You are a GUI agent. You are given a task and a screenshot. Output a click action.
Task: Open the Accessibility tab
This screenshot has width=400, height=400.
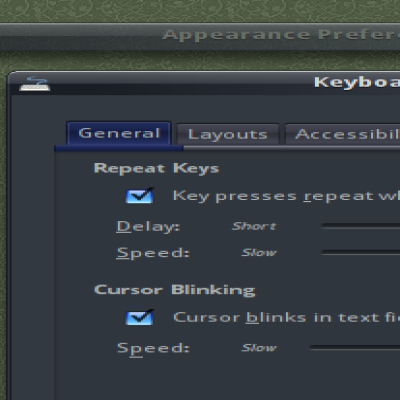(343, 134)
